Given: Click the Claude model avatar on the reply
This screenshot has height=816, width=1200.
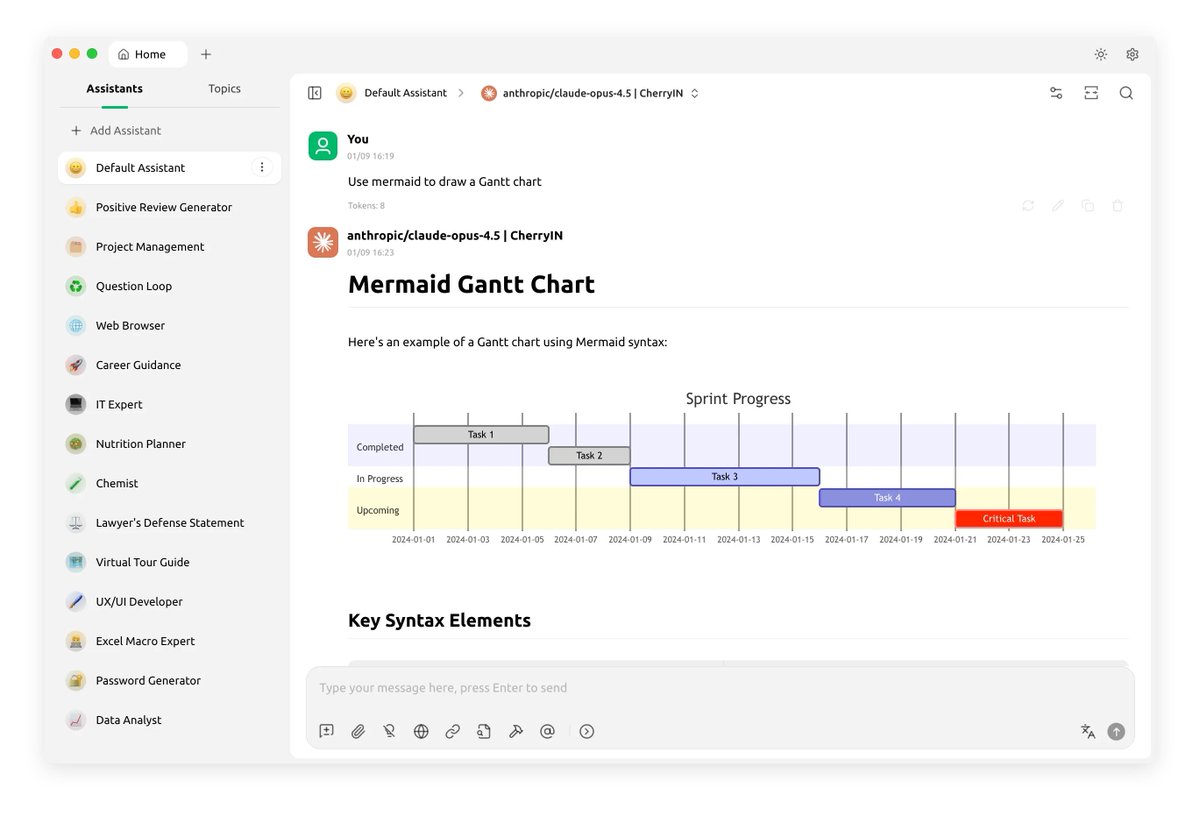Looking at the screenshot, I should (323, 243).
